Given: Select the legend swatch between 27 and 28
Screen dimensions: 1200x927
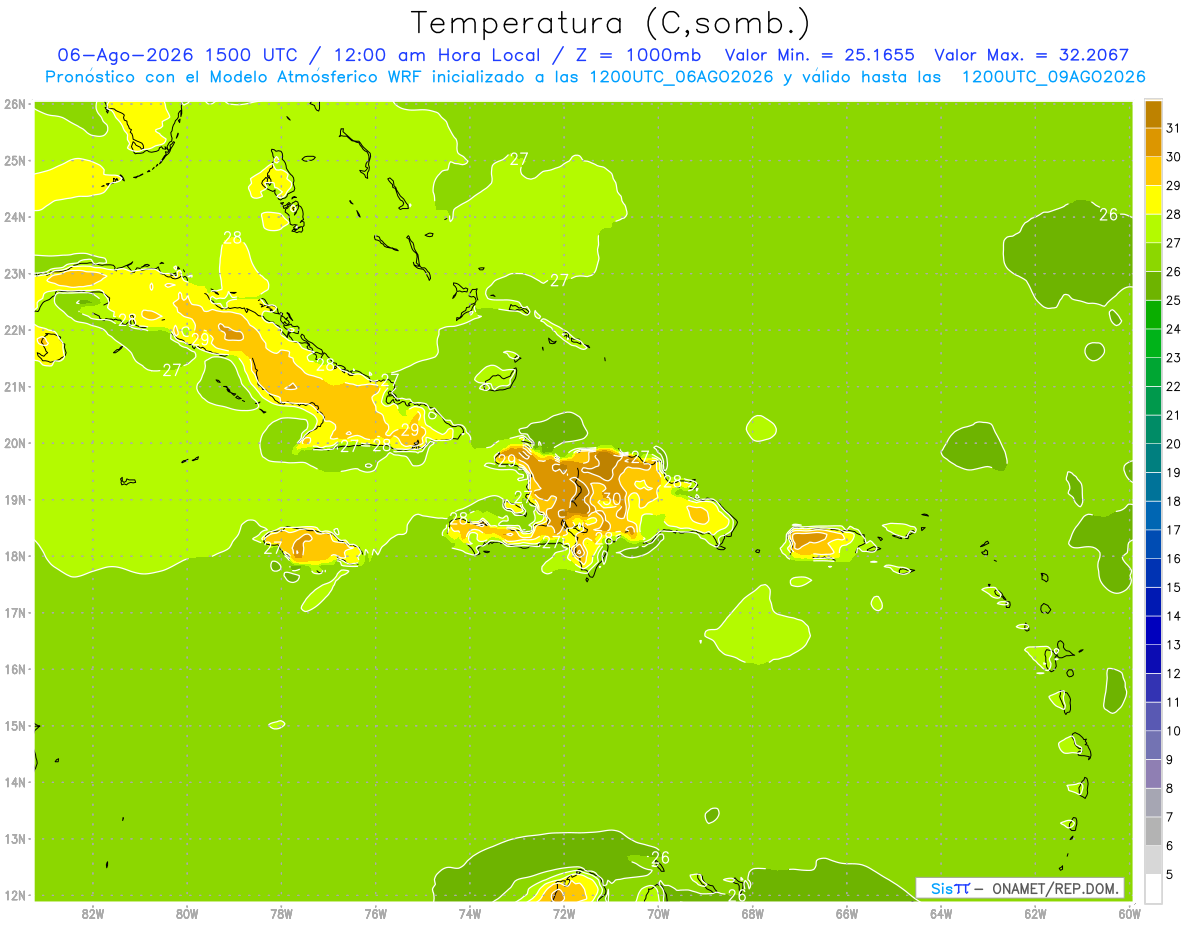Looking at the screenshot, I should [x=1154, y=228].
